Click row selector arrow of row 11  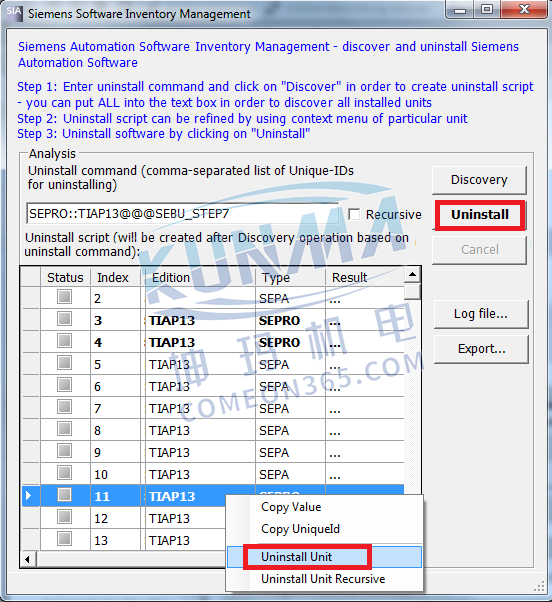point(30,496)
